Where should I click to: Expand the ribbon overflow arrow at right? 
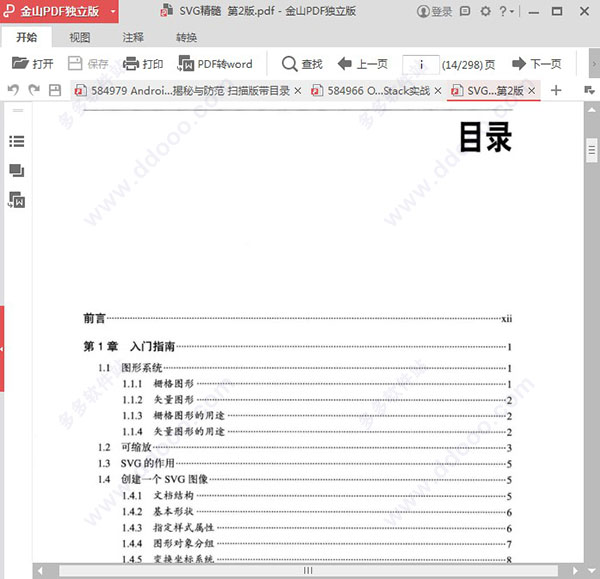pos(594,64)
